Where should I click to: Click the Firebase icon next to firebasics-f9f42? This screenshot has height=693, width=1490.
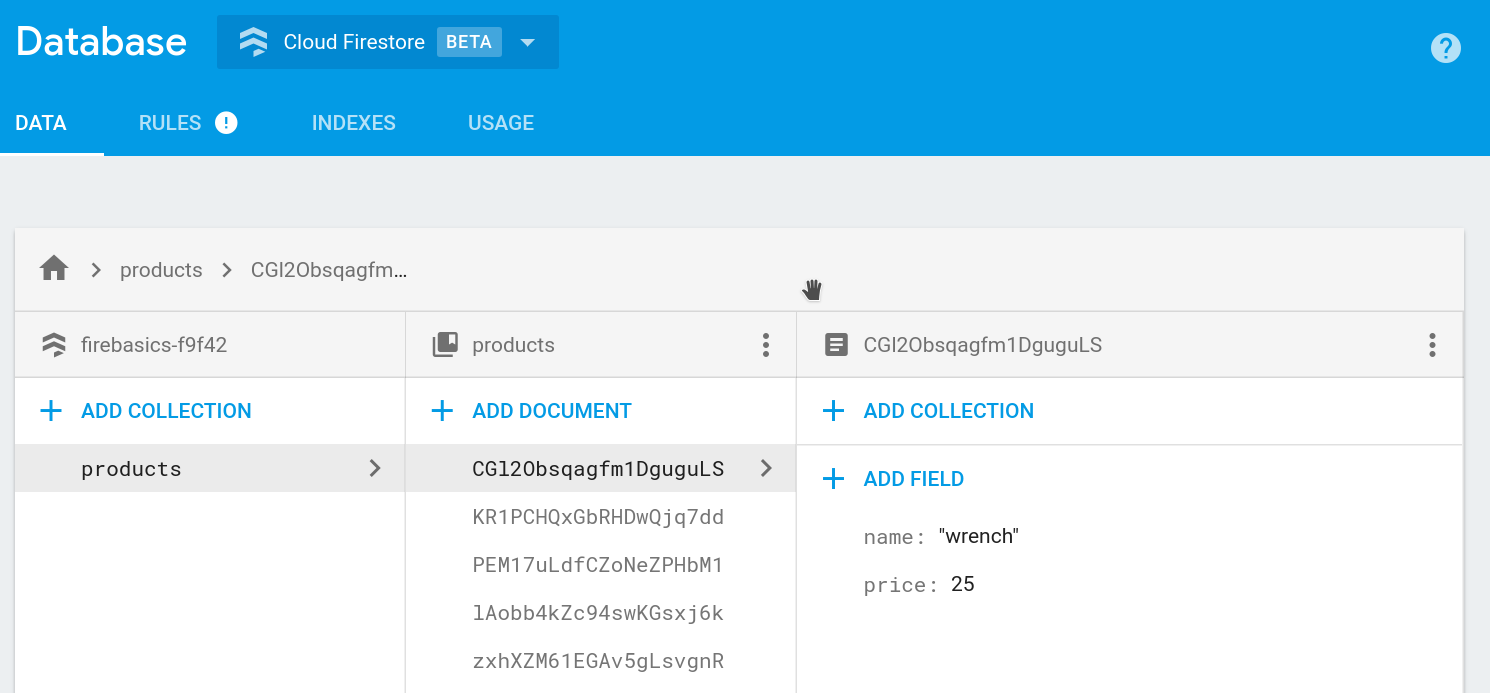(x=53, y=344)
